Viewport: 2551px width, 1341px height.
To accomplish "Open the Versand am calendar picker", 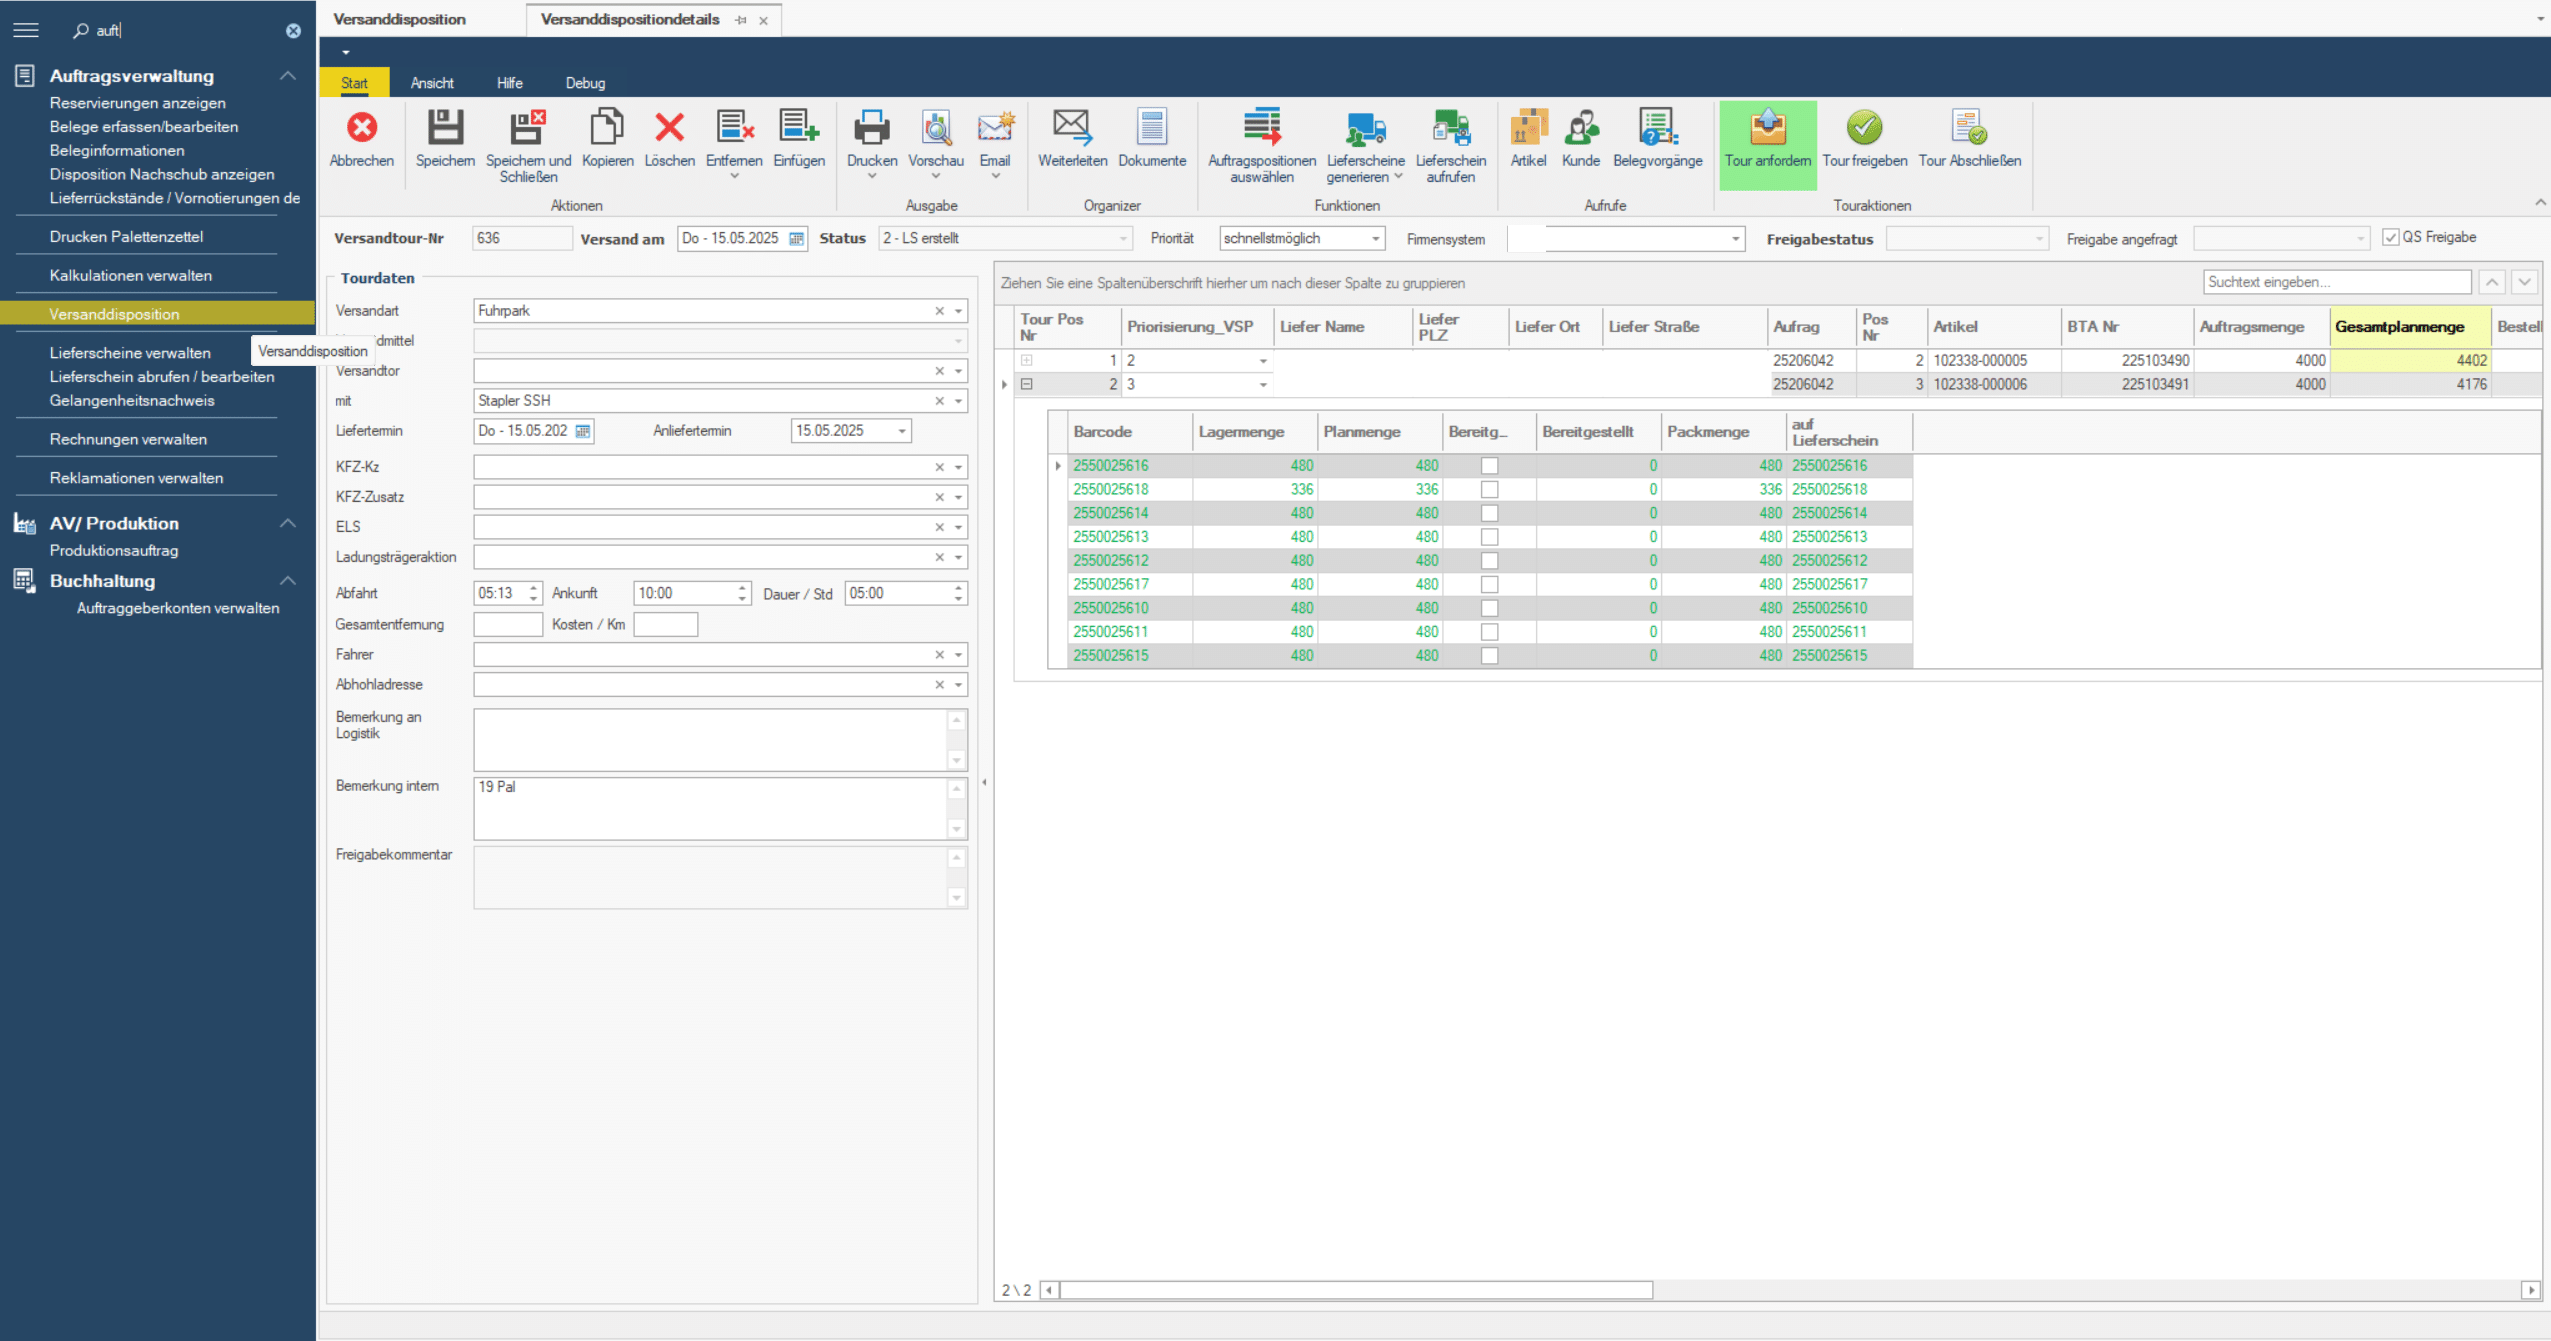I will click(x=796, y=238).
